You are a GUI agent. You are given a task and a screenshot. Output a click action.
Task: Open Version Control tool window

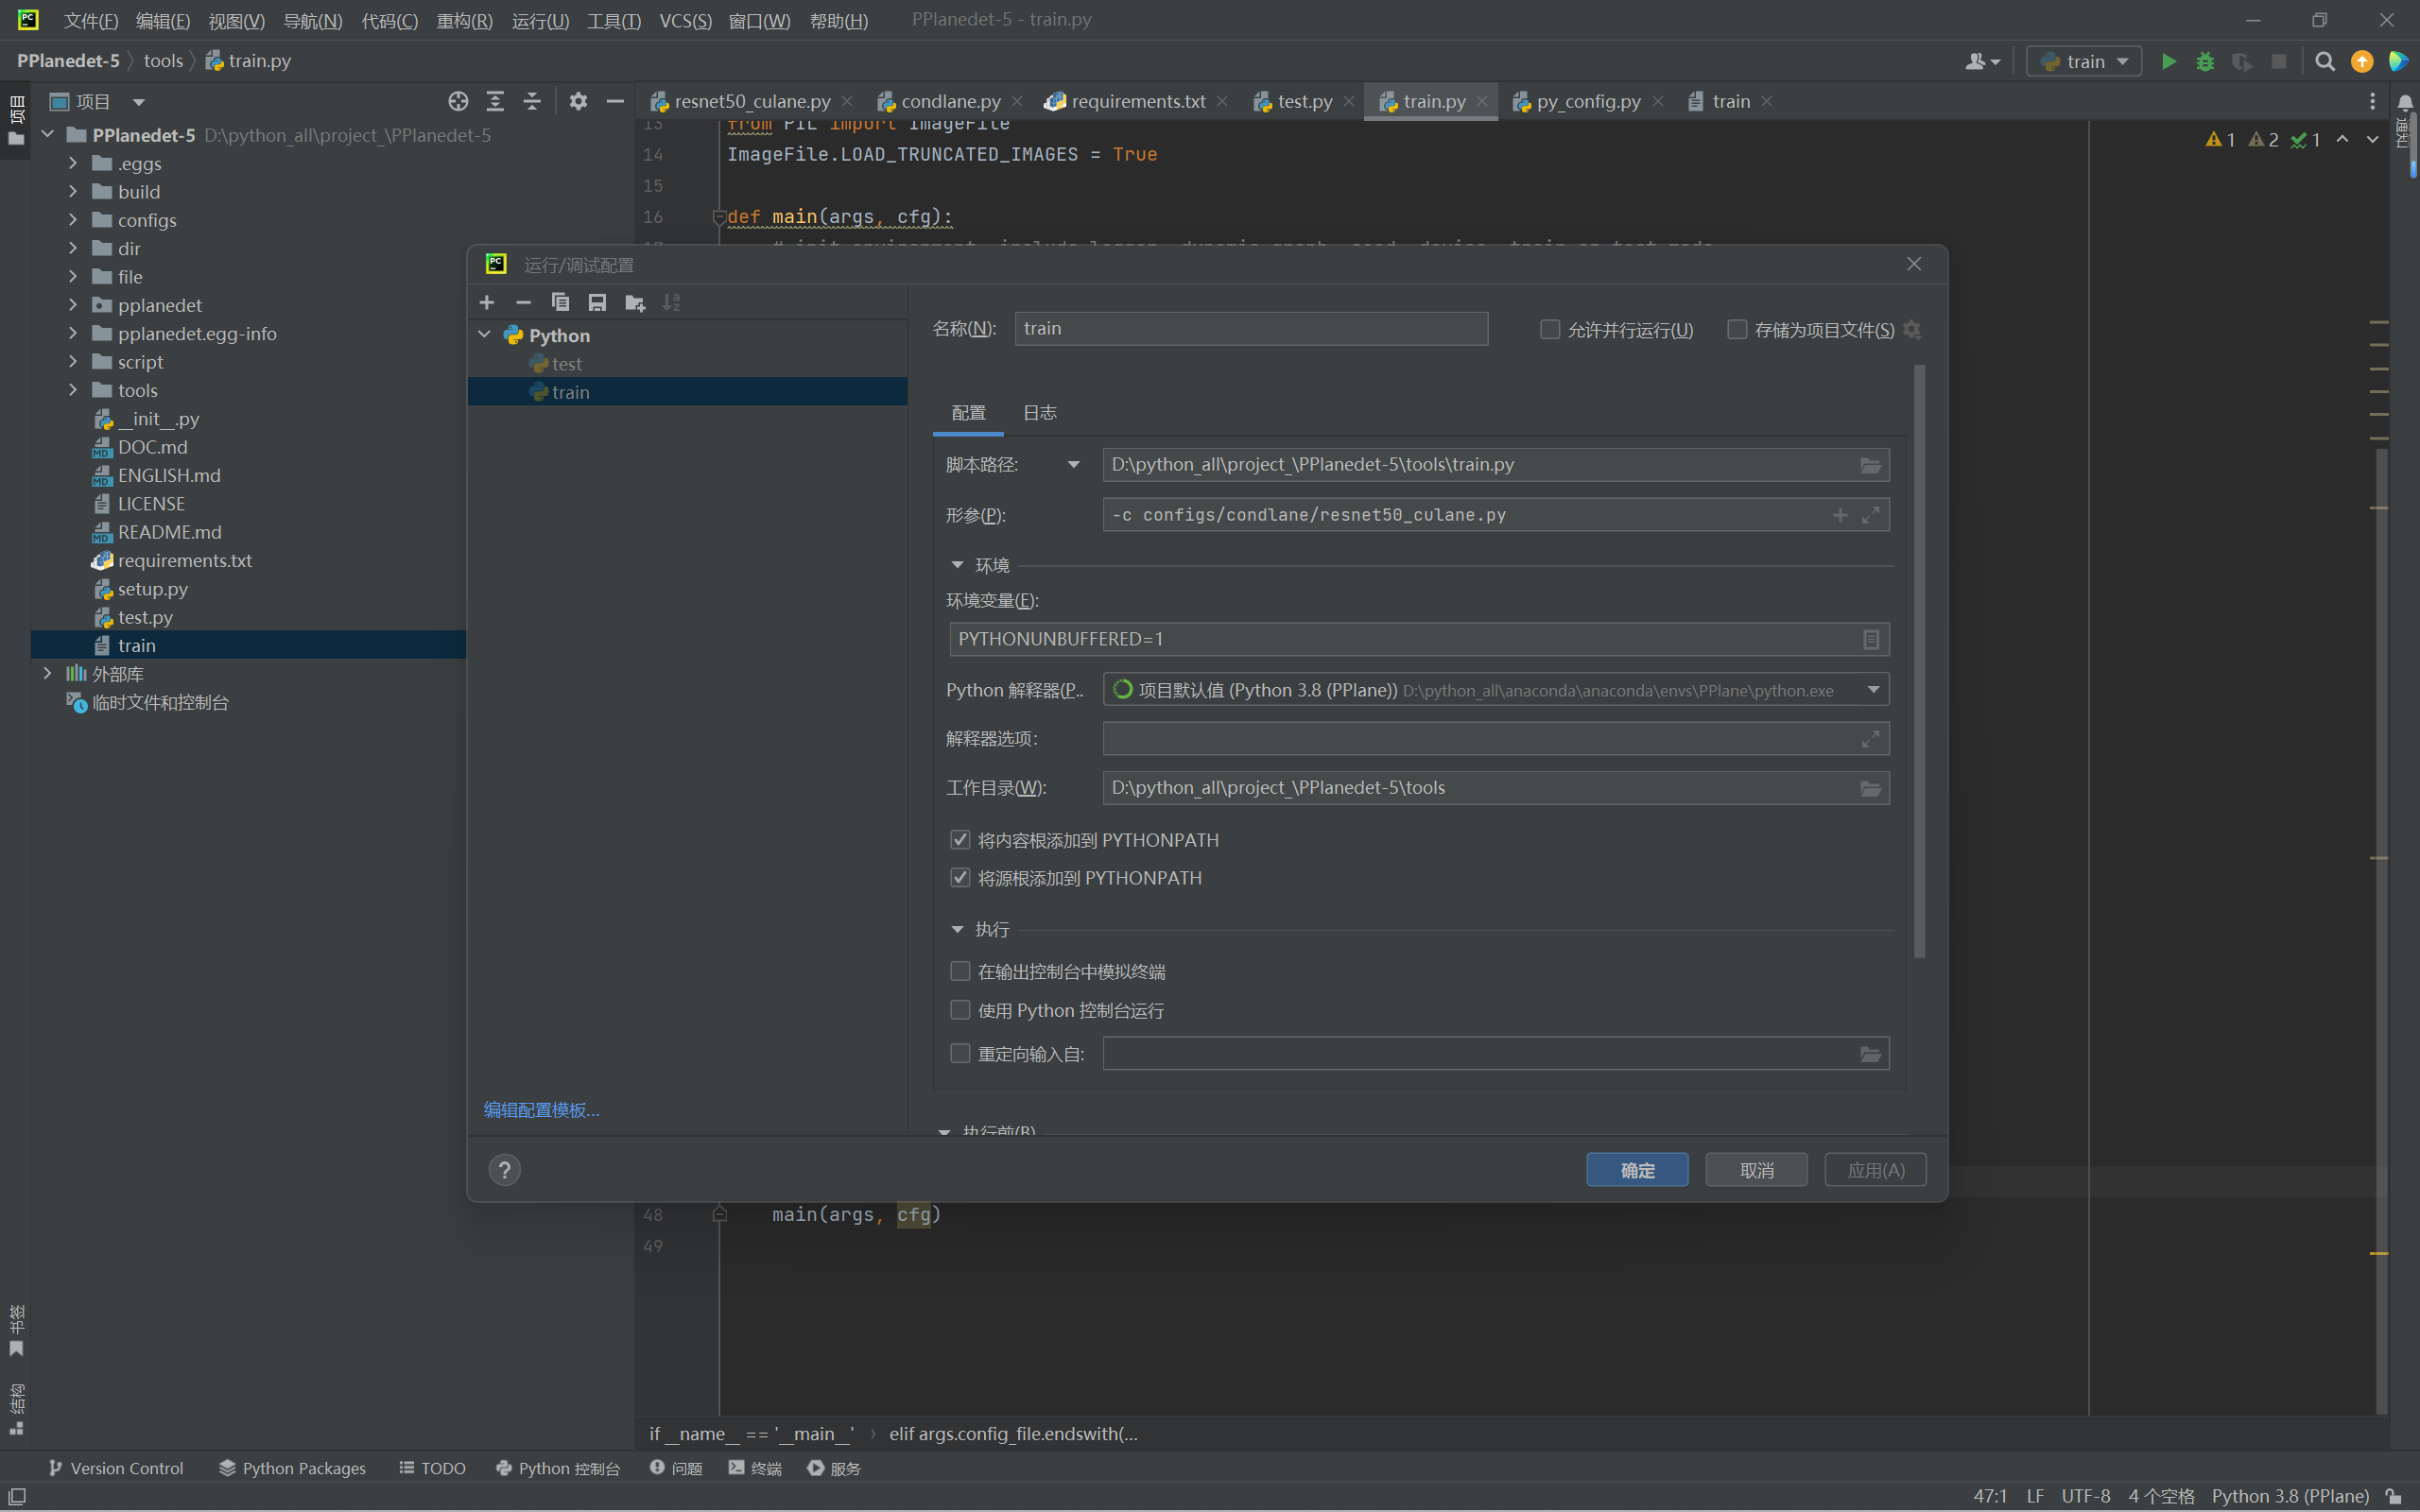[116, 1468]
